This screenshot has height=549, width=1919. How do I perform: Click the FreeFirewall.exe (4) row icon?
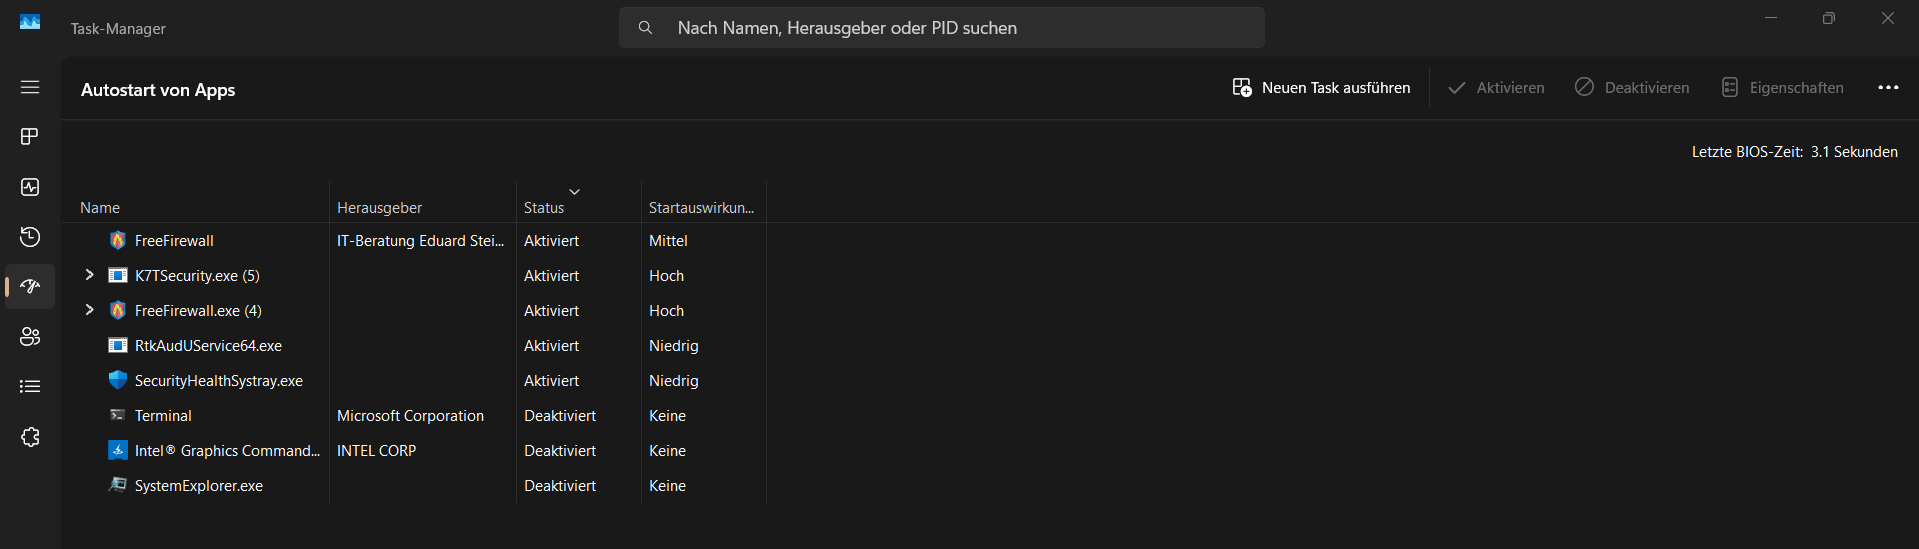tap(118, 310)
